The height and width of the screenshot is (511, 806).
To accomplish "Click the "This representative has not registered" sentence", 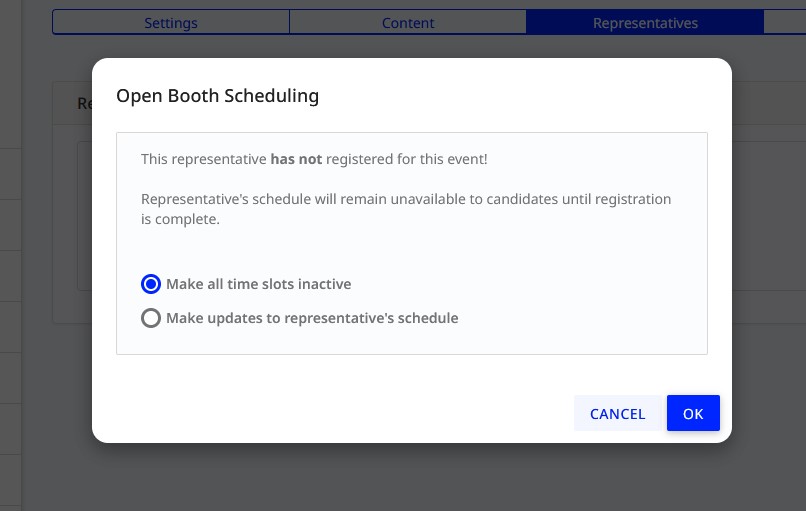I will click(x=314, y=159).
